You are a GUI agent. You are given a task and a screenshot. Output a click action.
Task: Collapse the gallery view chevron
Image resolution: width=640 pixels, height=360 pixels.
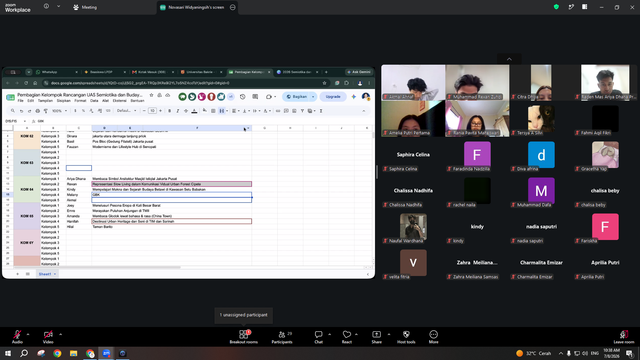point(509,59)
